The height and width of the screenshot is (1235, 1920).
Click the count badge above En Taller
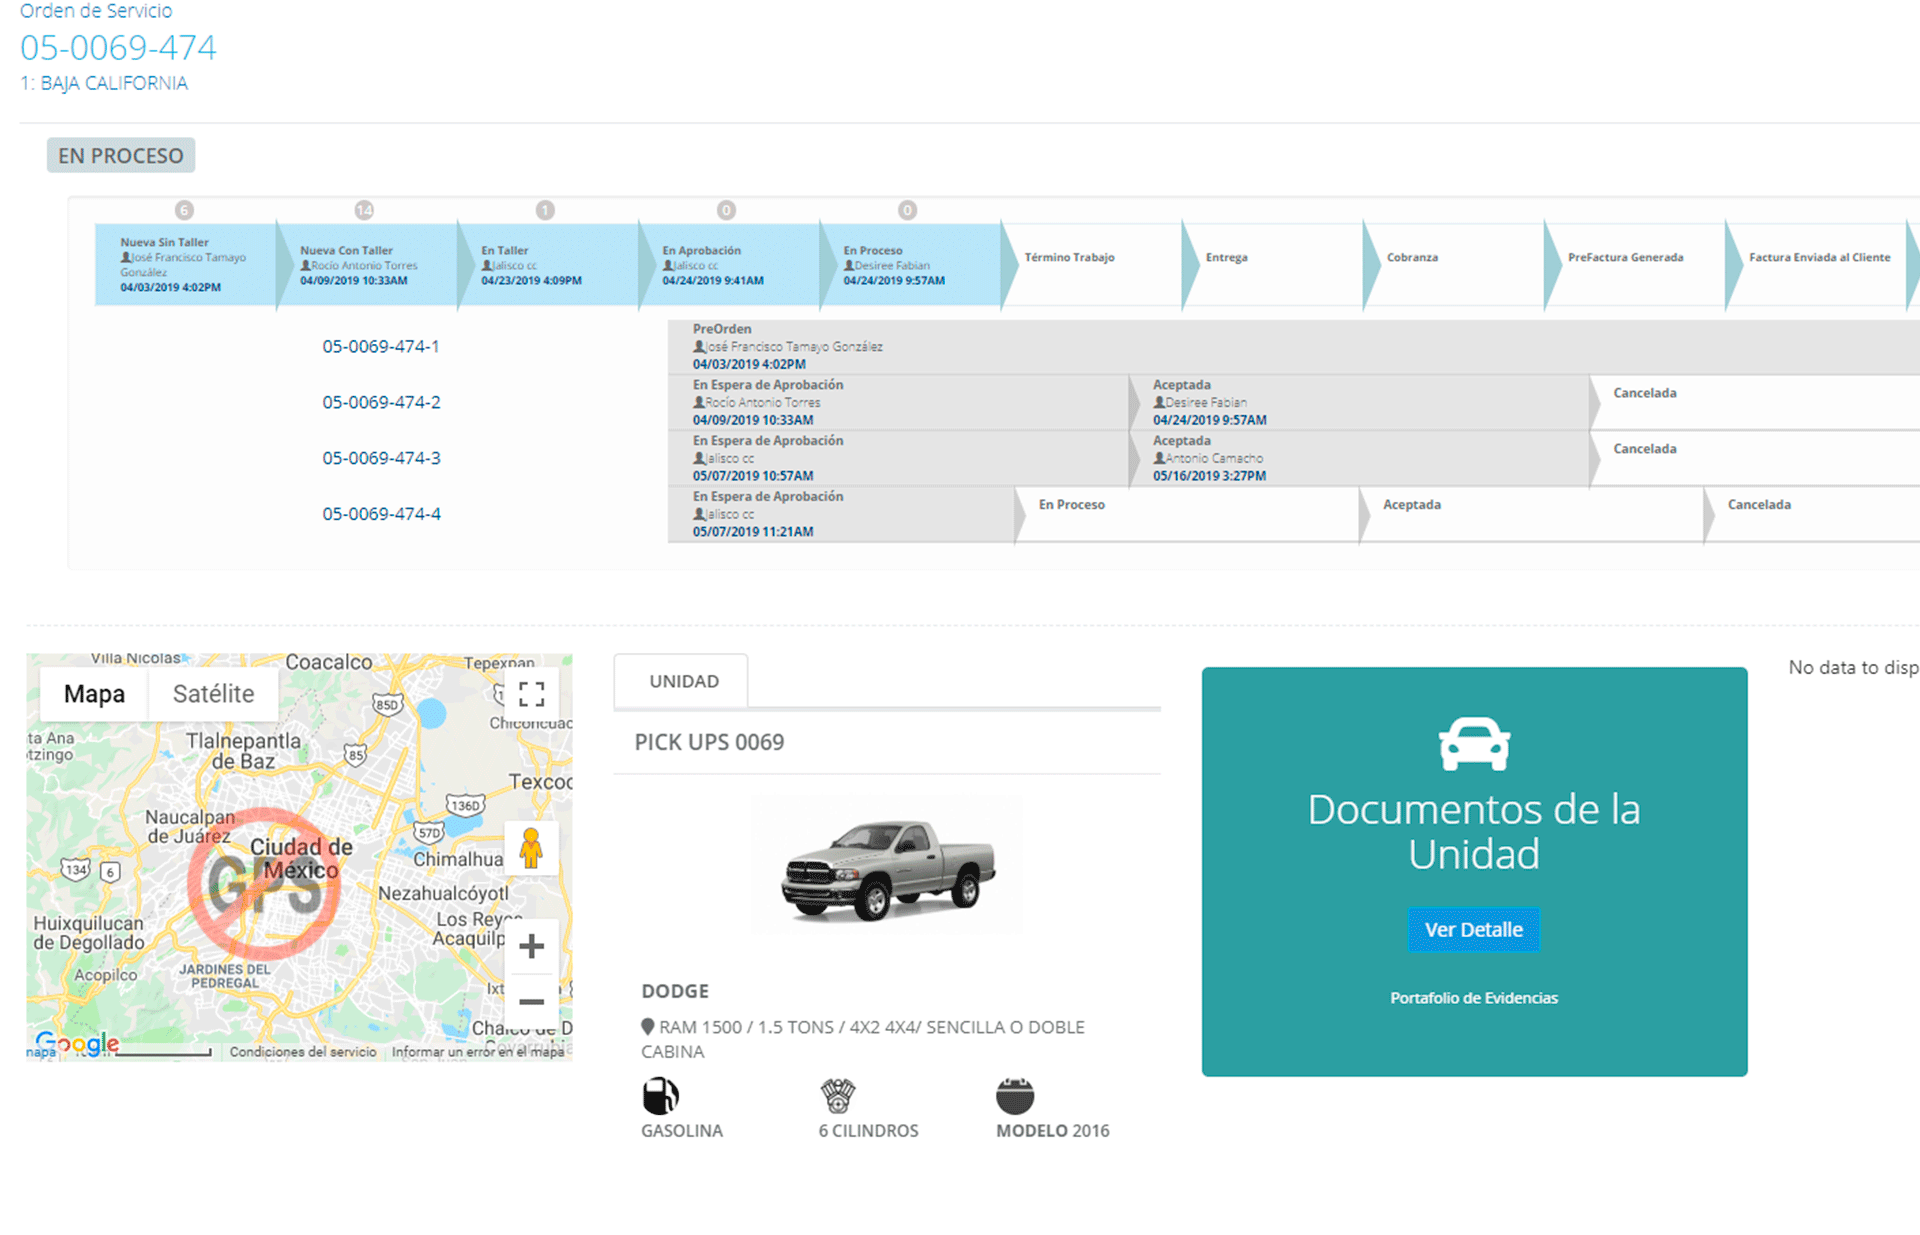point(545,210)
